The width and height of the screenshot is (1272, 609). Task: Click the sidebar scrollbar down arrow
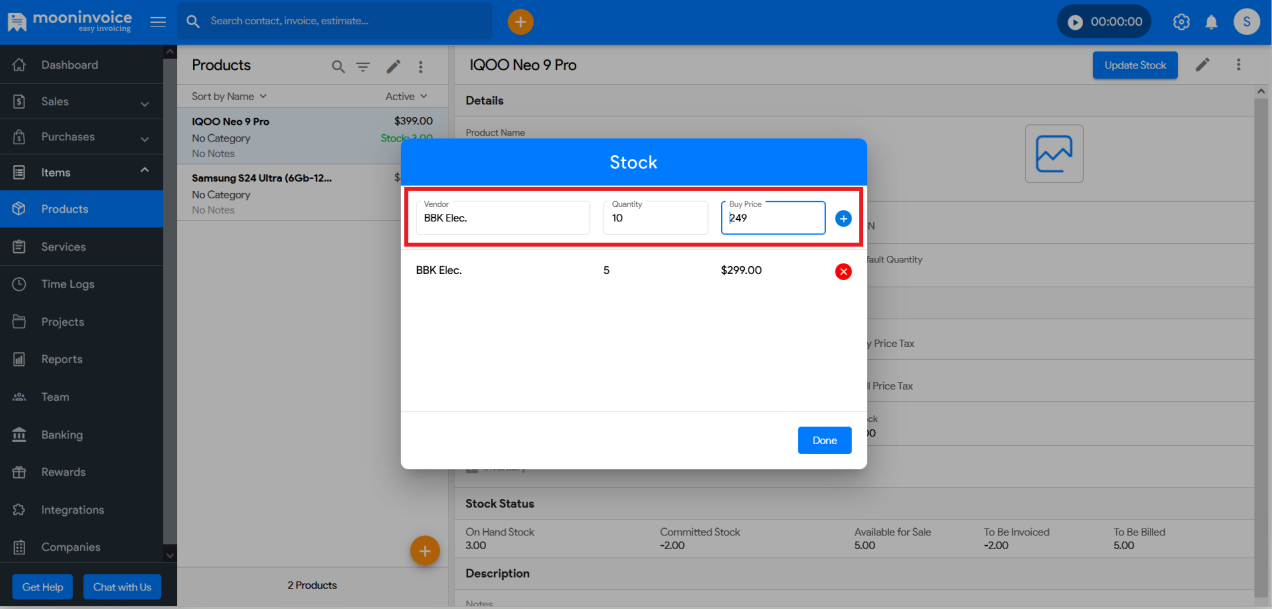[x=169, y=555]
